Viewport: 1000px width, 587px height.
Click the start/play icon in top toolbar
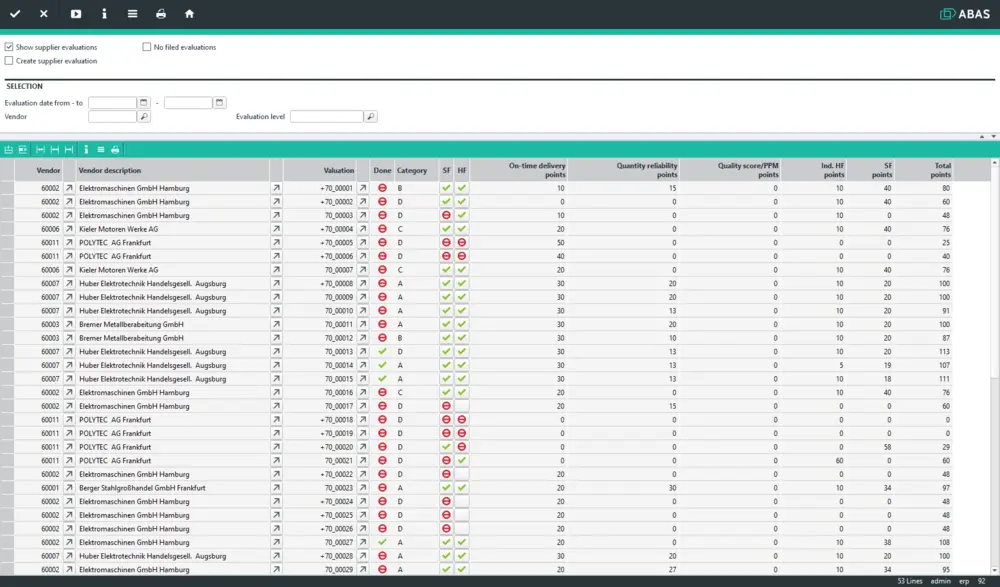pos(76,13)
